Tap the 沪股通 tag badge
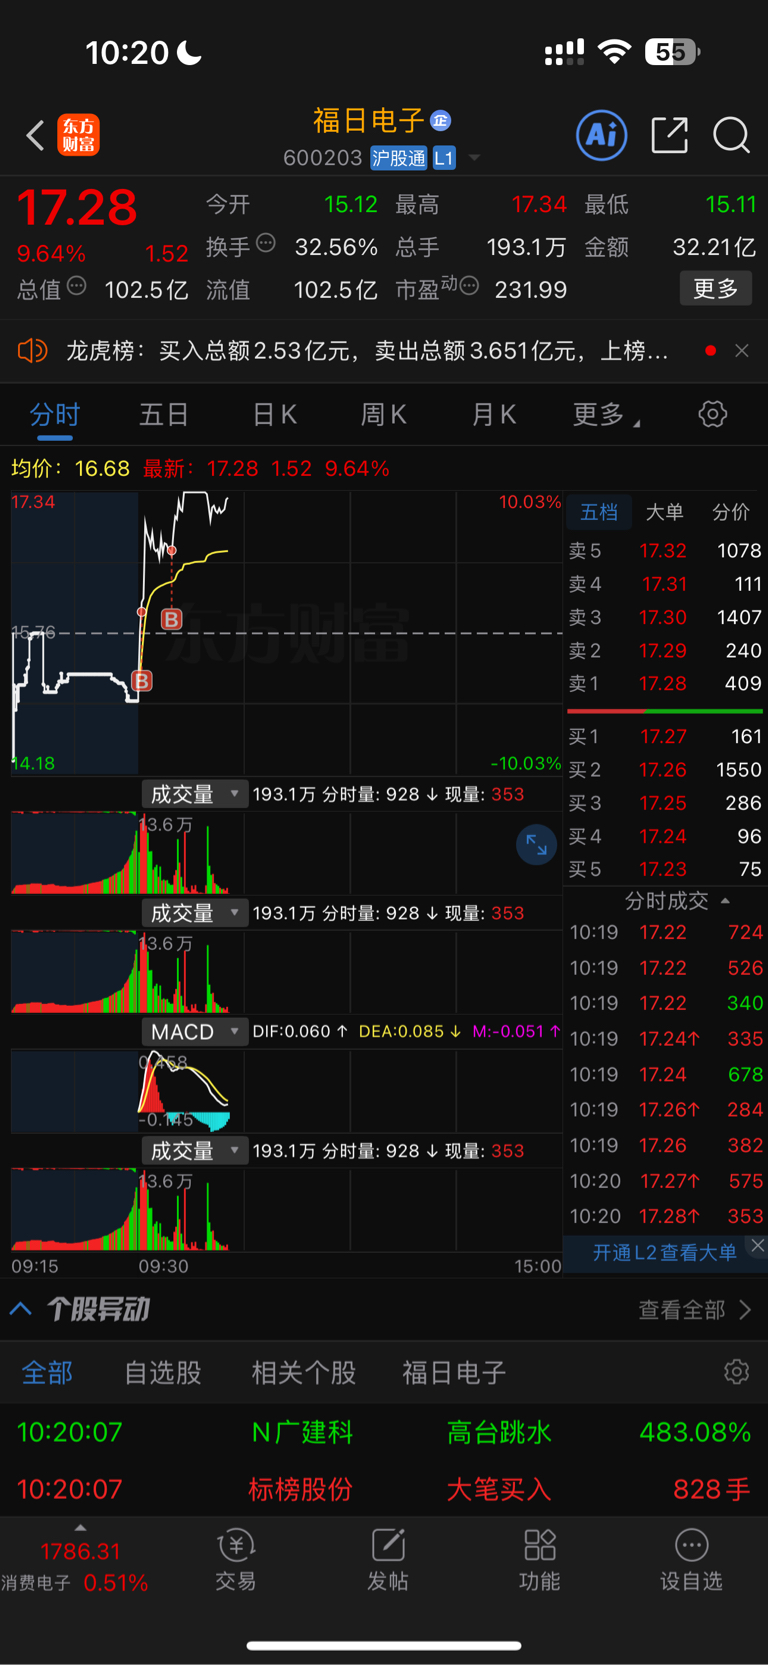This screenshot has width=768, height=1665. pyautogui.click(x=398, y=158)
